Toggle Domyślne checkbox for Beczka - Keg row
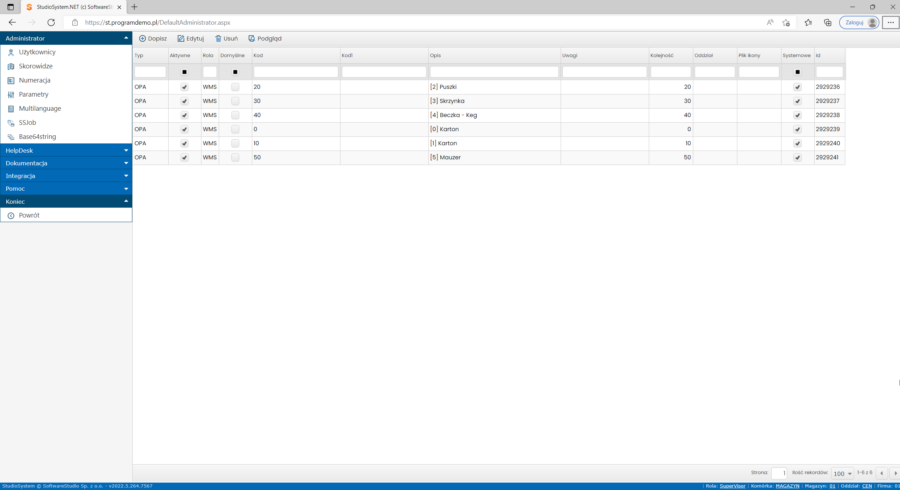Viewport: 900px width, 490px height. [x=235, y=115]
